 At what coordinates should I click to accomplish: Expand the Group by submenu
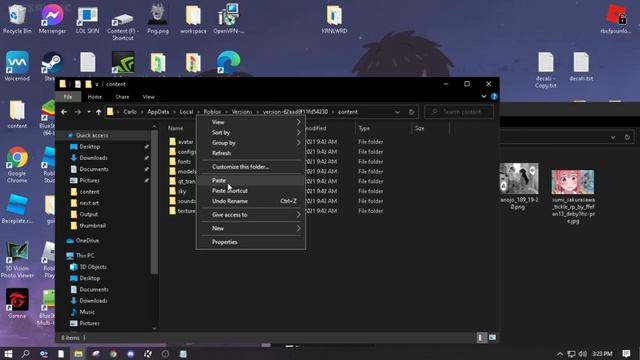coord(251,143)
